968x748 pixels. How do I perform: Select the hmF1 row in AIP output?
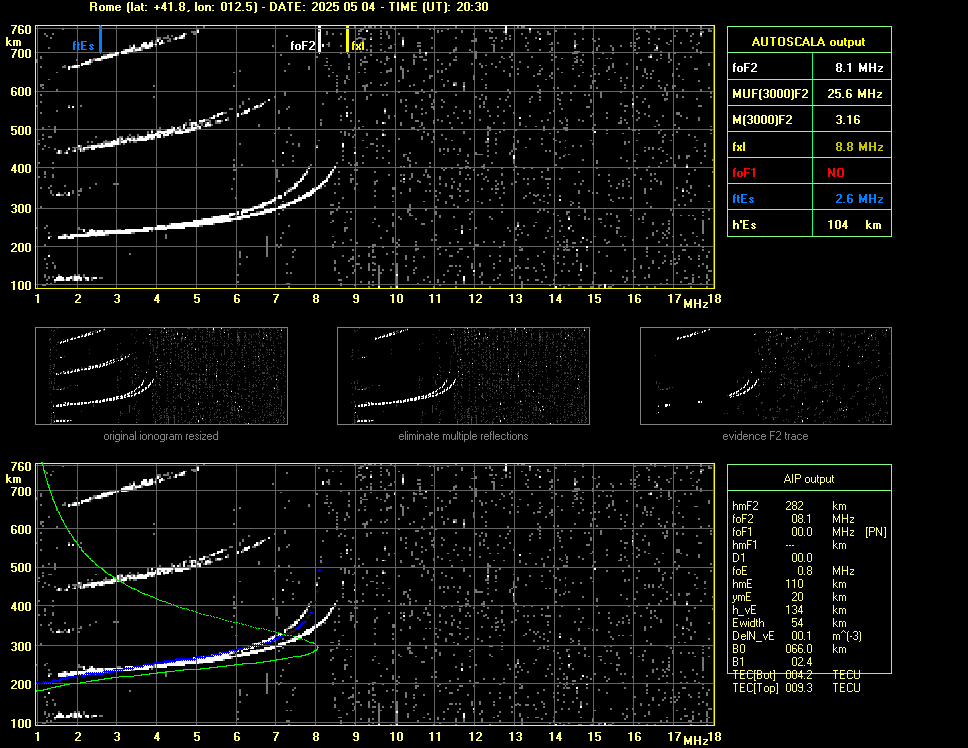tap(789, 545)
